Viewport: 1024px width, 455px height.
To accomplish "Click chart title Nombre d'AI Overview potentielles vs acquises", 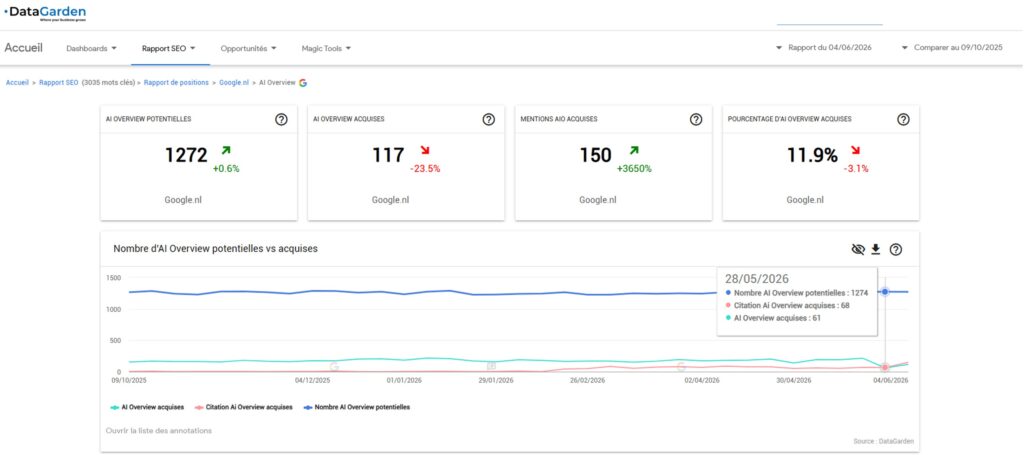I will pyautogui.click(x=216, y=249).
